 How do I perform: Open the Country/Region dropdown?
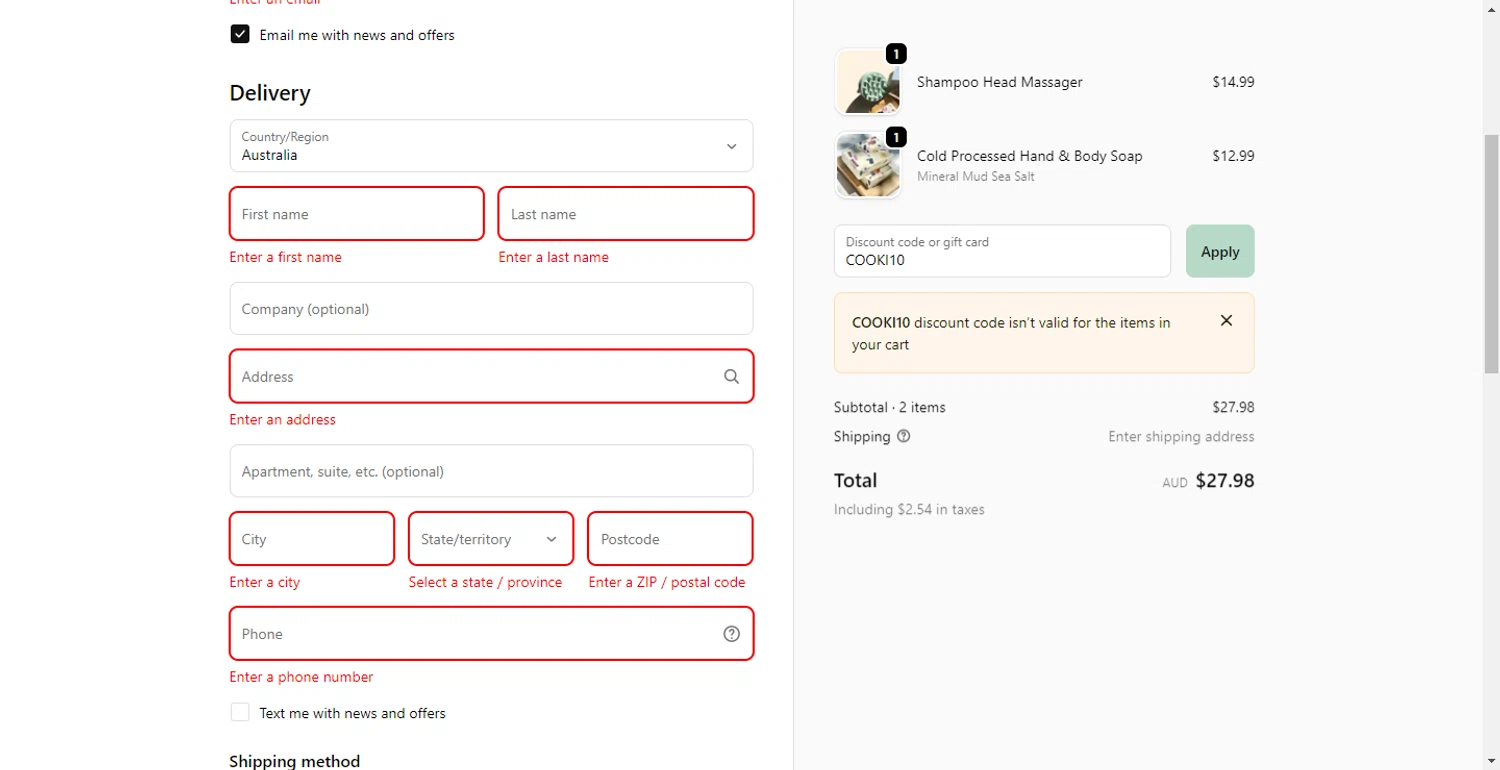point(491,146)
